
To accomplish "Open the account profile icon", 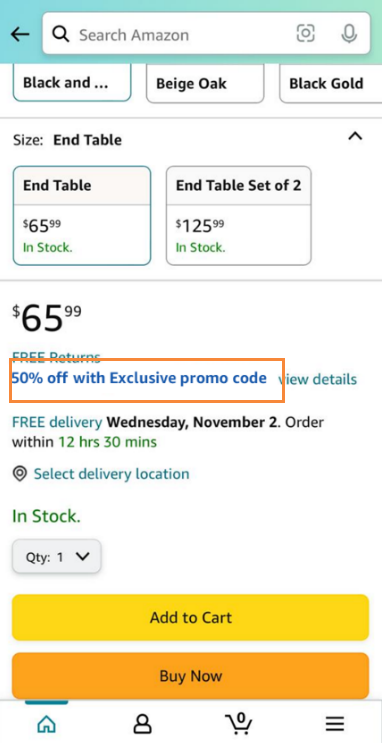I will [142, 724].
